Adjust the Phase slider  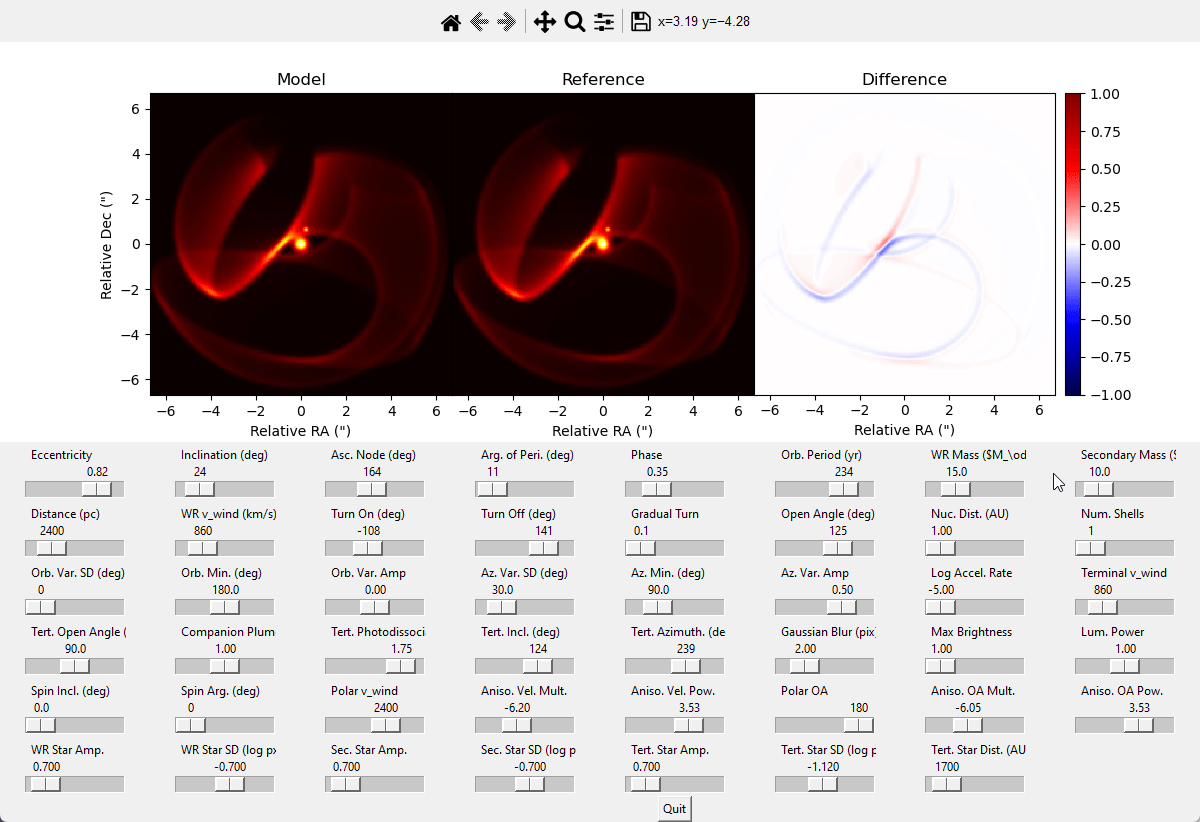point(674,489)
